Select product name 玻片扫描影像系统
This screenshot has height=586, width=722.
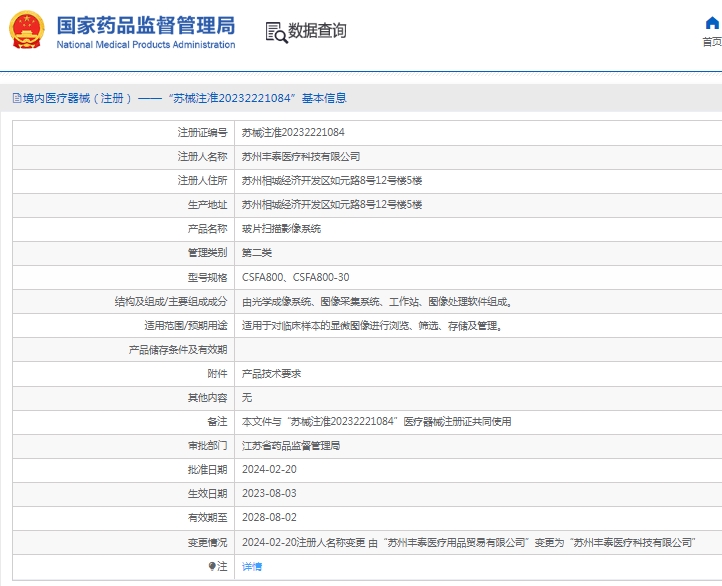(281, 228)
